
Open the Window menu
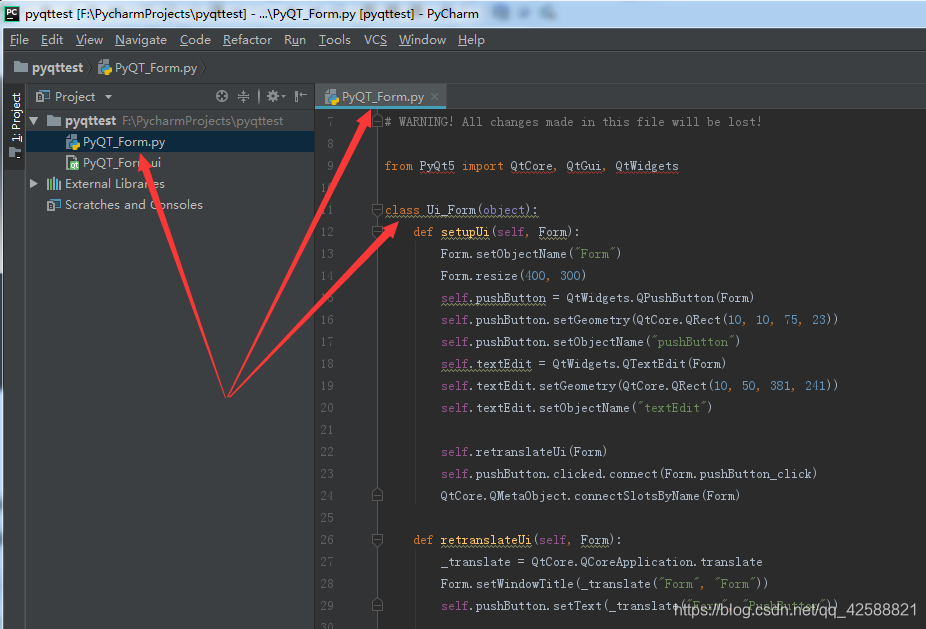click(422, 40)
